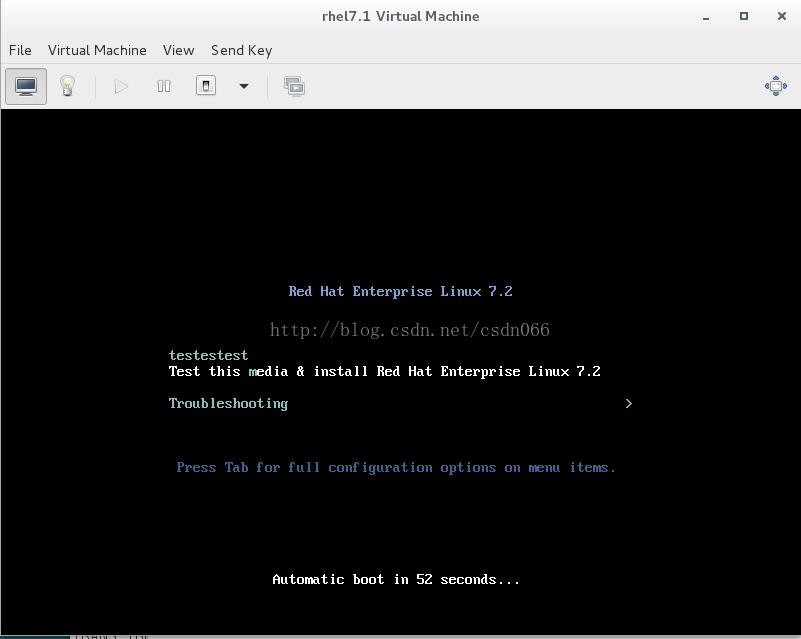The height and width of the screenshot is (639, 801).
Task: Click the Press Tab for full configuration text
Action: (x=396, y=467)
